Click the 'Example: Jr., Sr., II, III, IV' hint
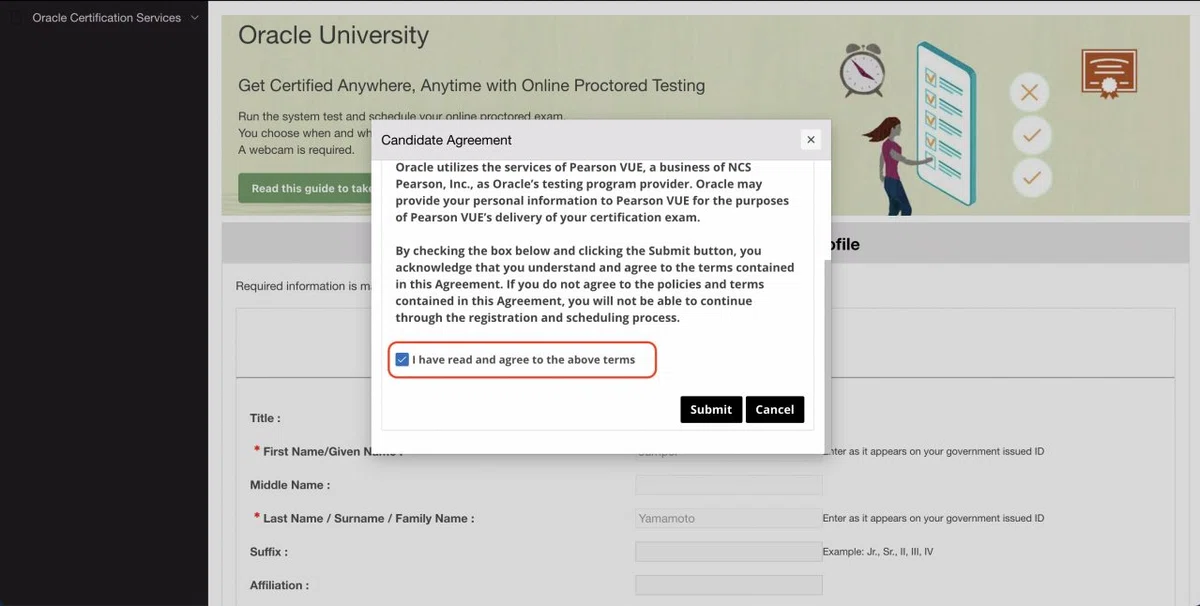 (x=877, y=552)
